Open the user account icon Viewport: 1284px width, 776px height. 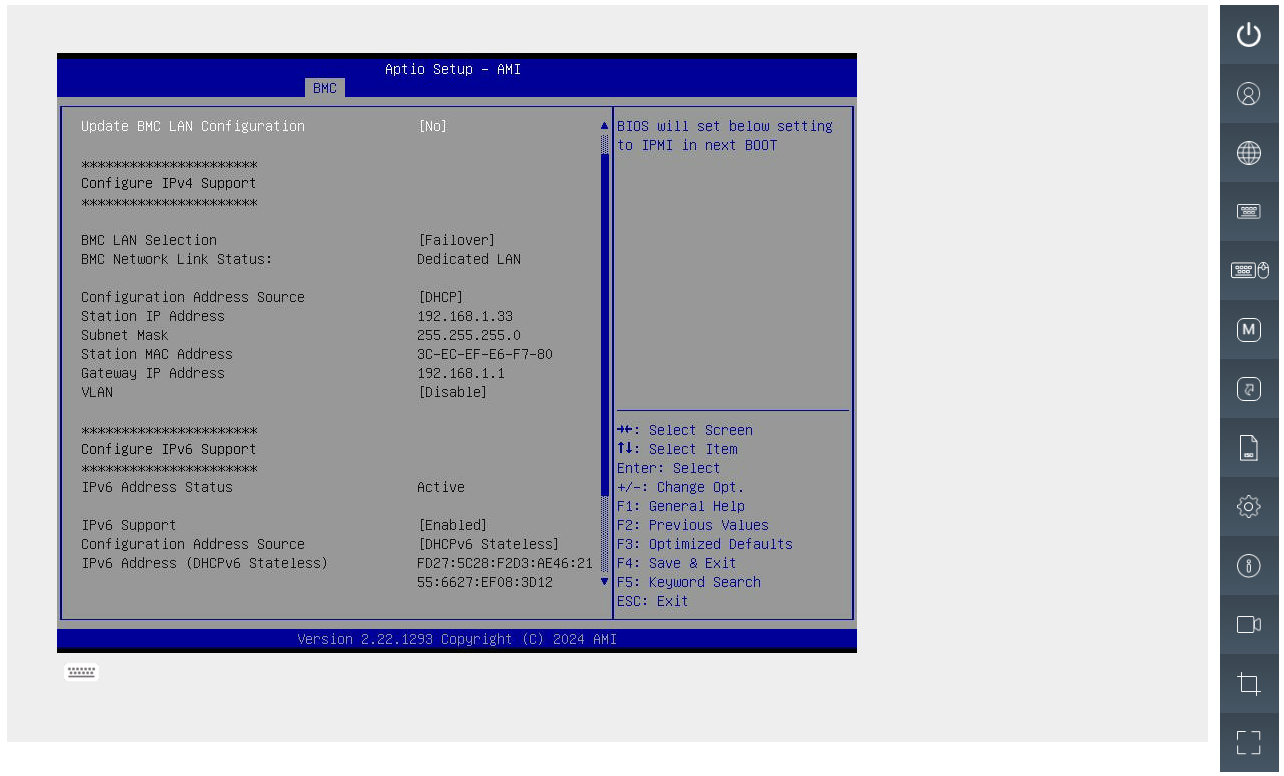coord(1248,94)
